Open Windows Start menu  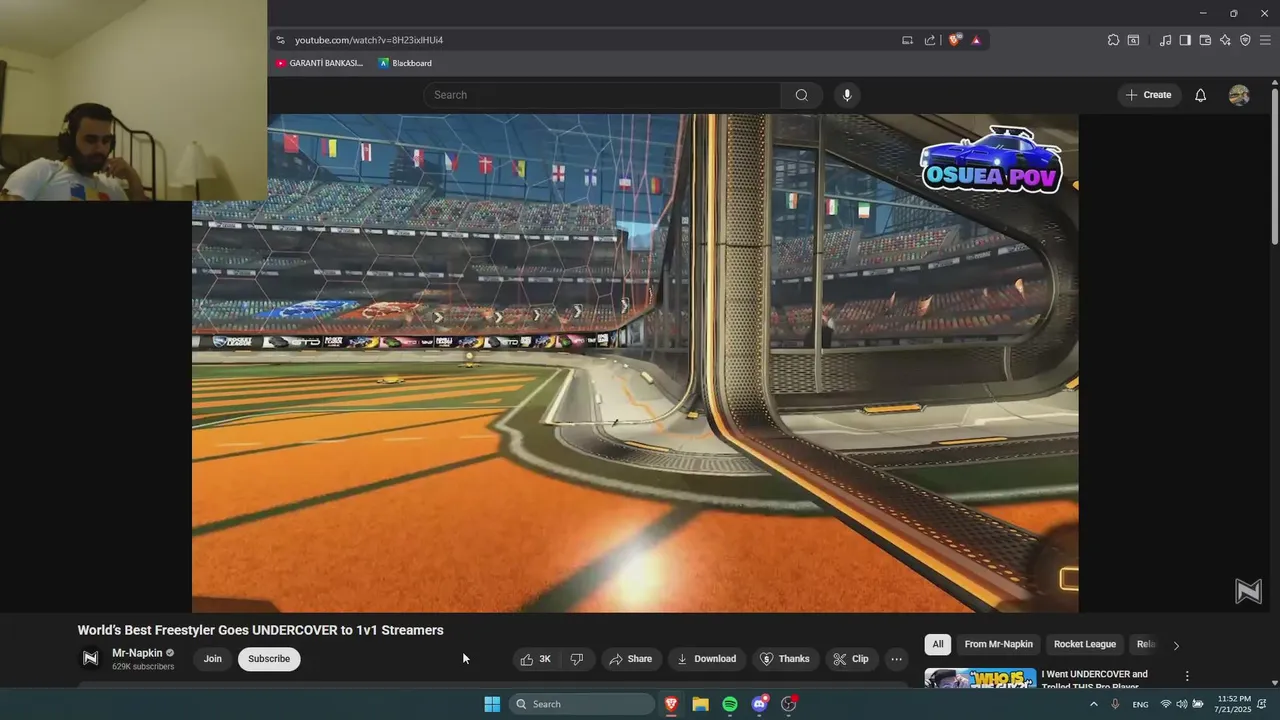[492, 704]
